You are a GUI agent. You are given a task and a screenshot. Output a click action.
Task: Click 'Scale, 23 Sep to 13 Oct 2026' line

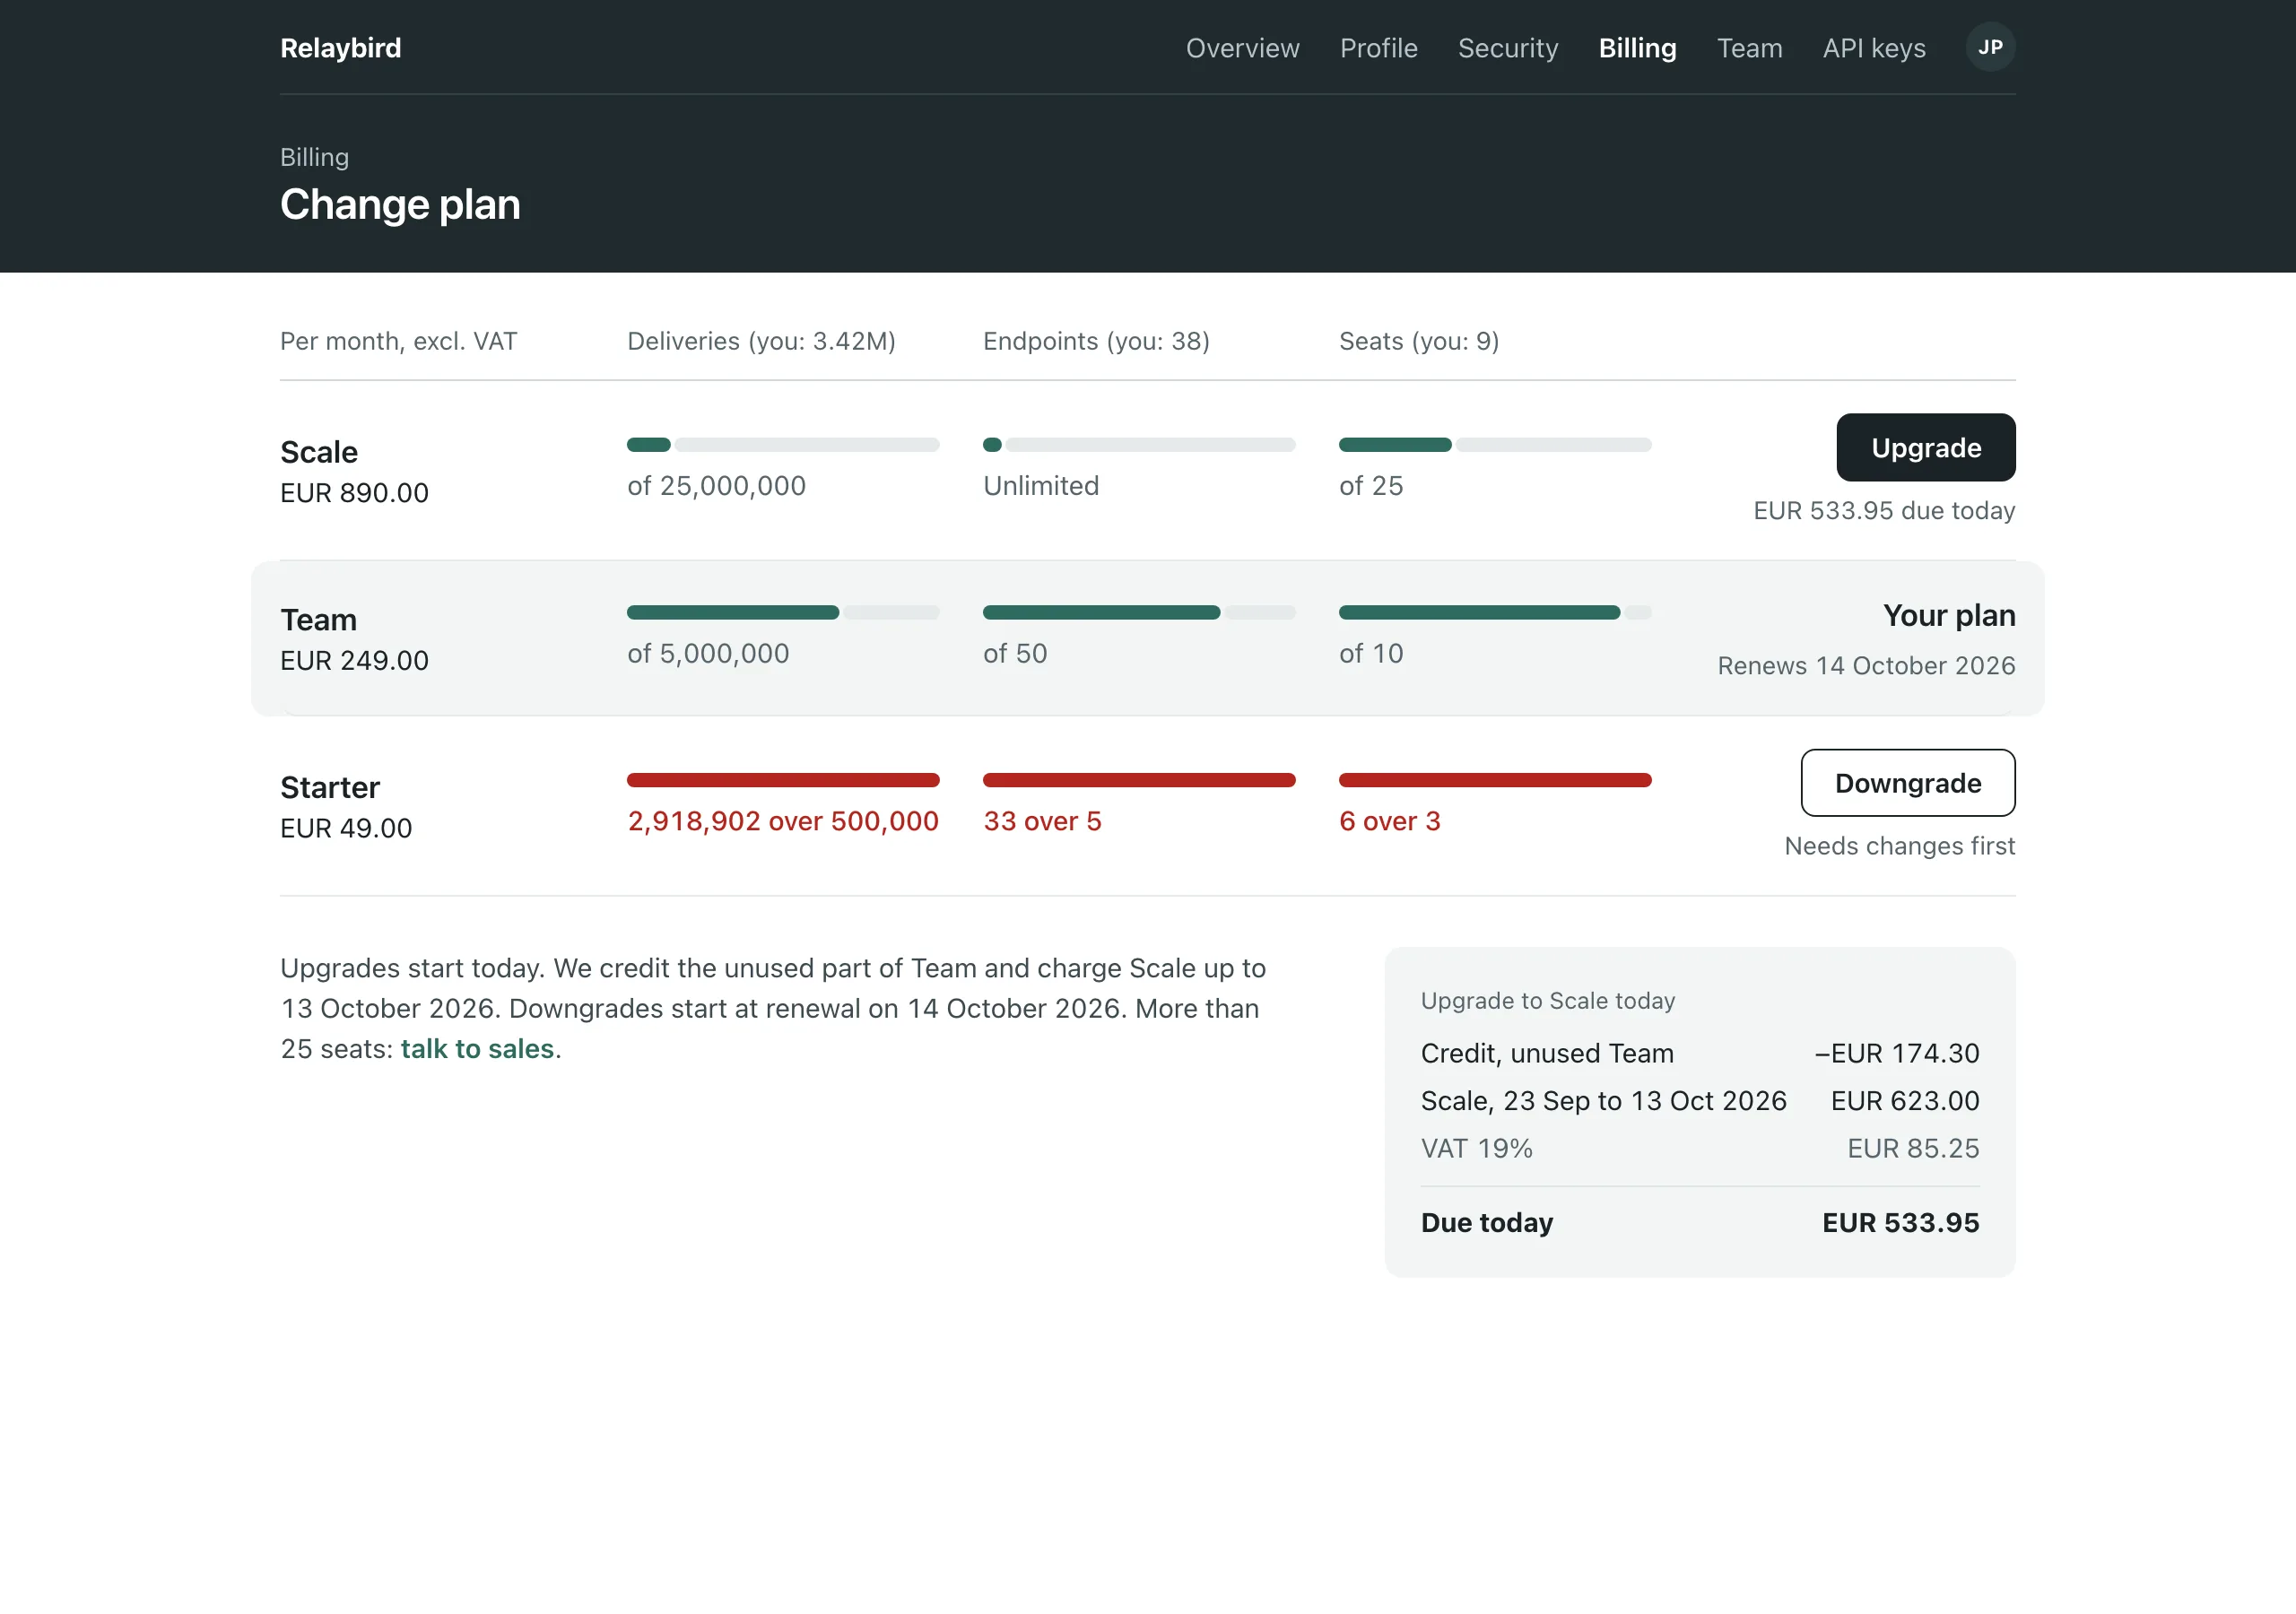(x=1603, y=1101)
